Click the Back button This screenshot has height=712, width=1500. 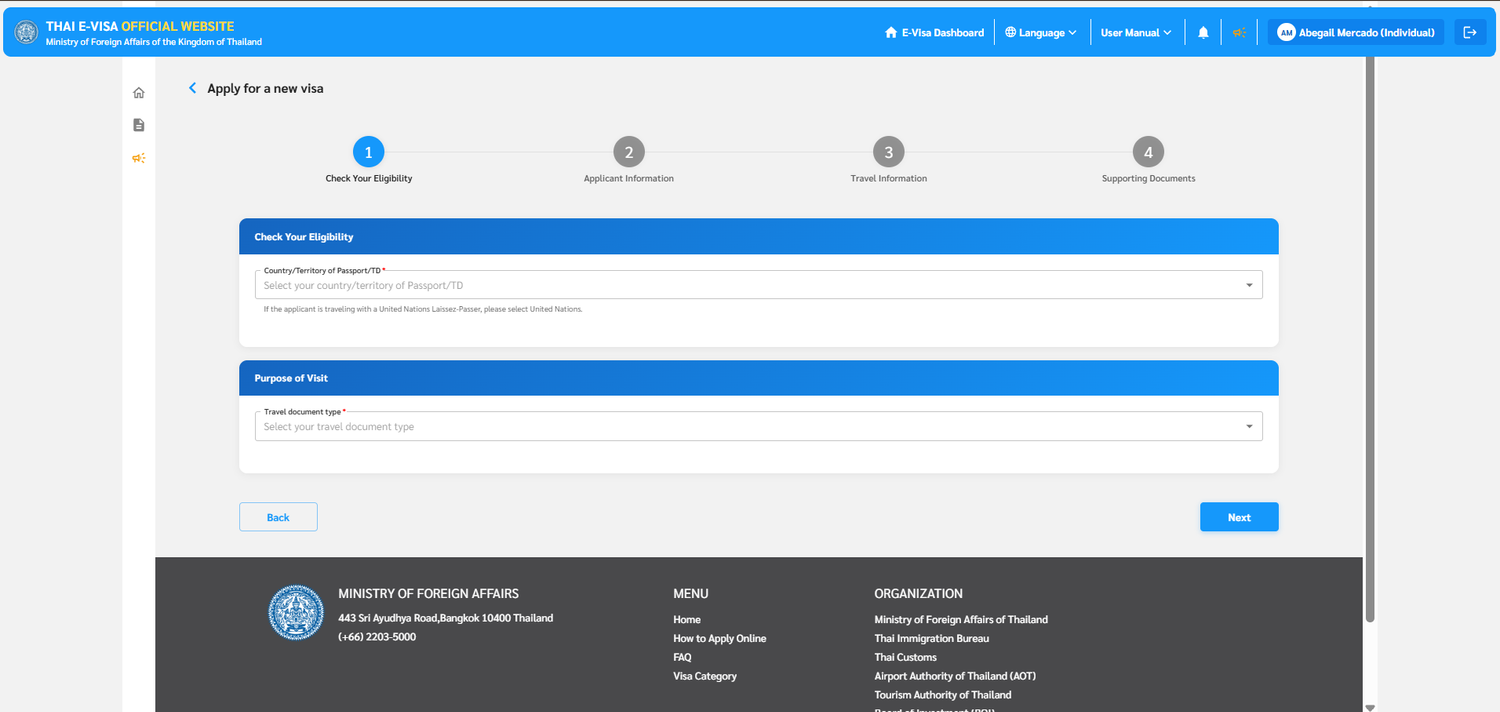278,517
